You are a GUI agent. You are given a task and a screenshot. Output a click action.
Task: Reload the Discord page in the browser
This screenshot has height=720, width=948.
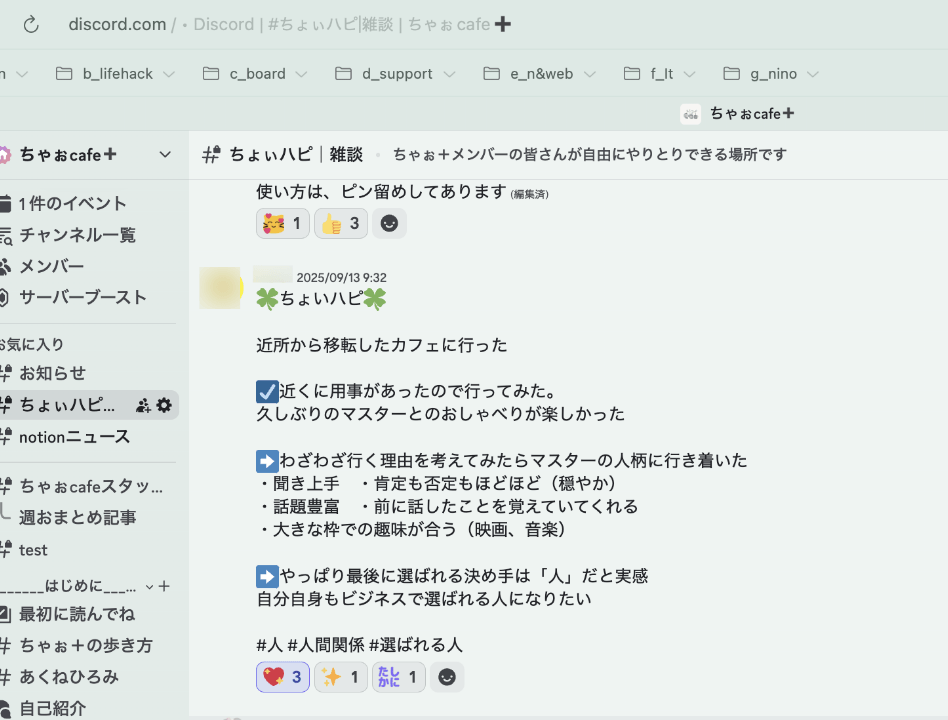pyautogui.click(x=31, y=24)
